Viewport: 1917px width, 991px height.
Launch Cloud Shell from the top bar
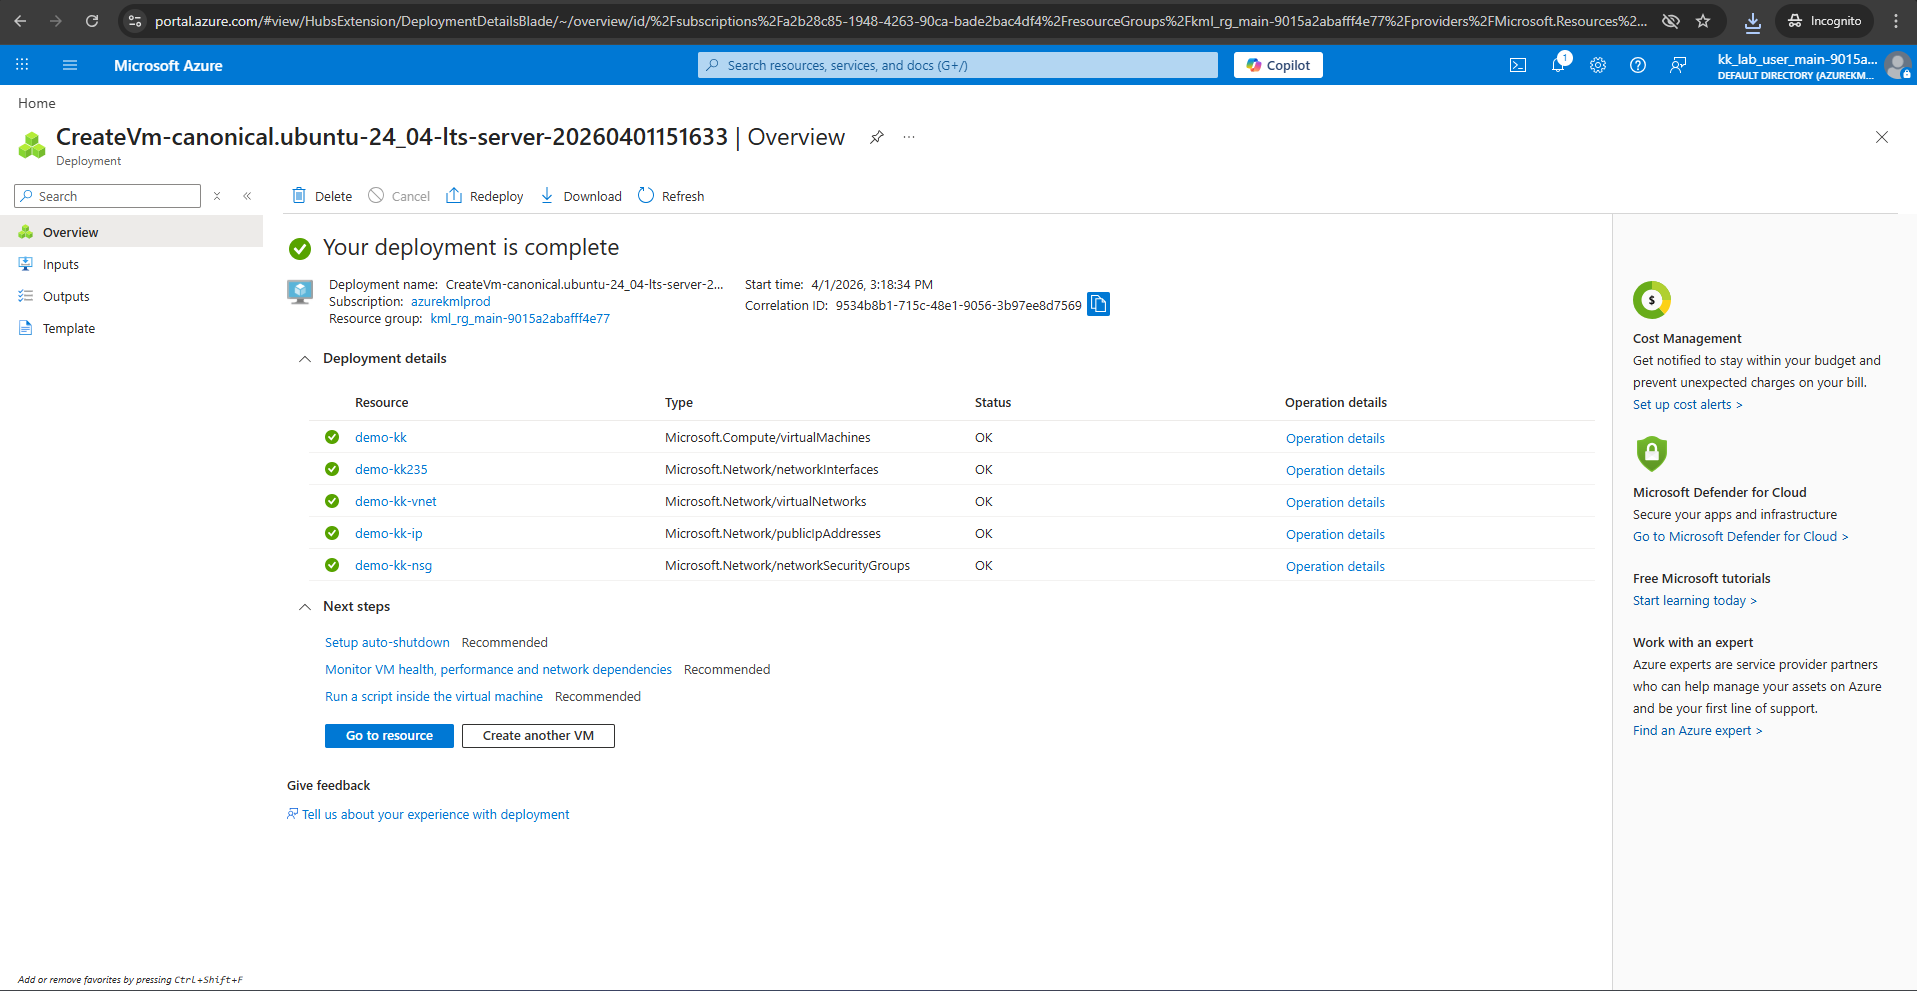(x=1518, y=65)
